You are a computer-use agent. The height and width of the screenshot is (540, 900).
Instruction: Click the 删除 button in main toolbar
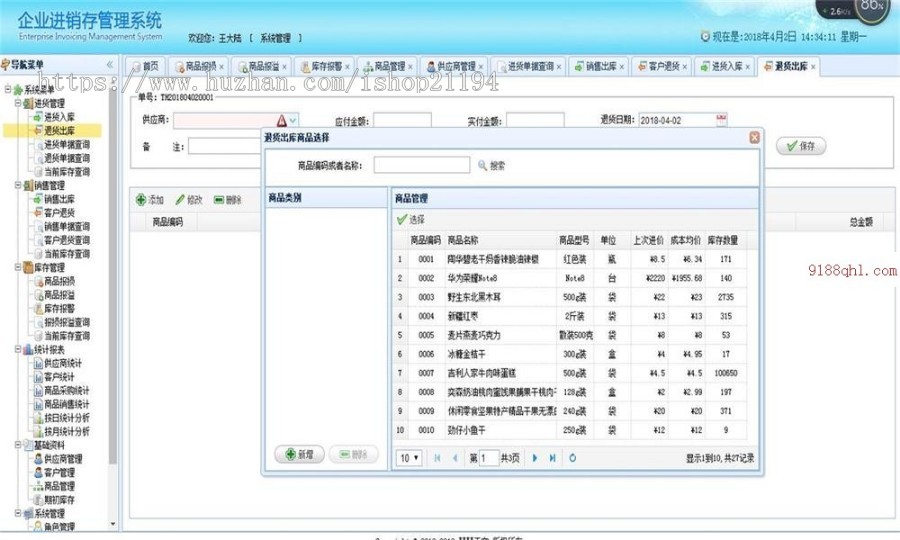tap(228, 200)
